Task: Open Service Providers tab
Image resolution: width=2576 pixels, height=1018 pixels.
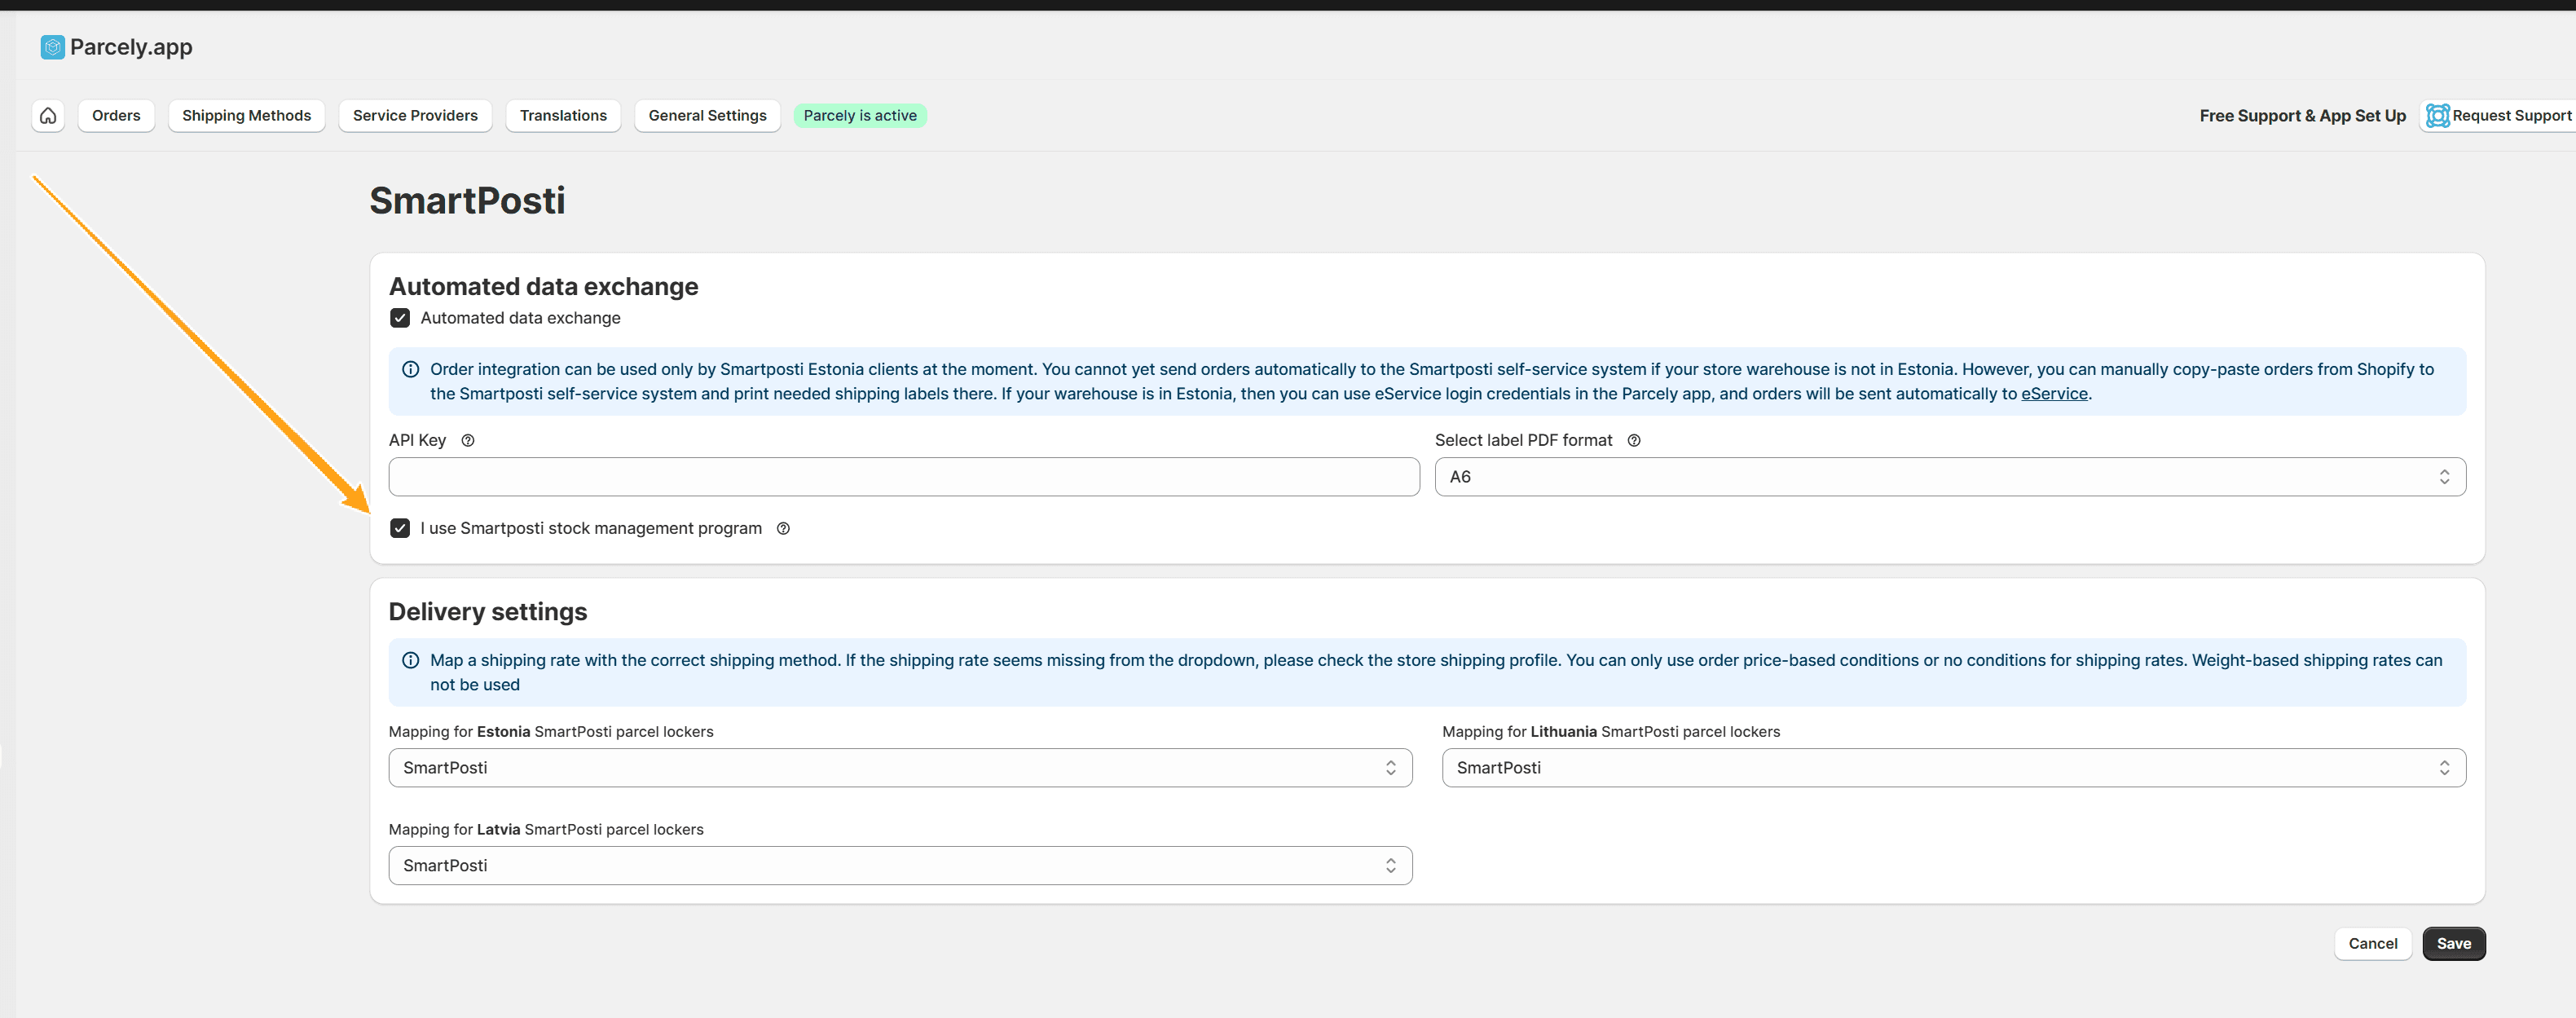Action: coord(415,116)
